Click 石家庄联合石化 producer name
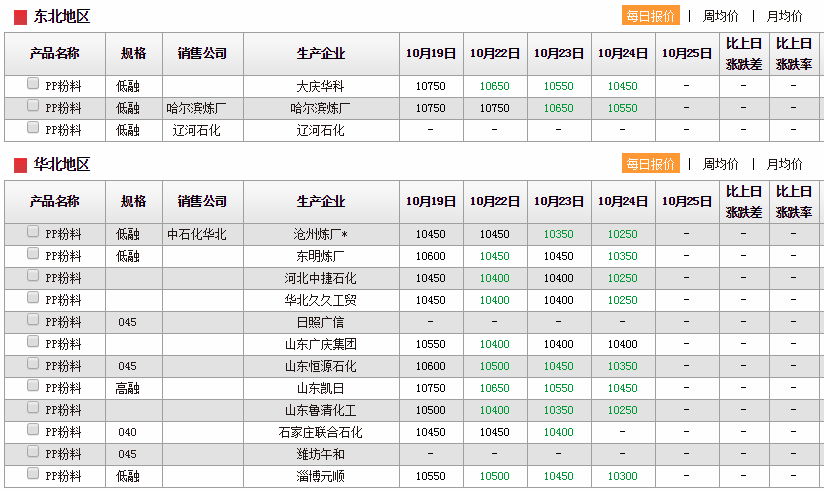 [x=321, y=433]
